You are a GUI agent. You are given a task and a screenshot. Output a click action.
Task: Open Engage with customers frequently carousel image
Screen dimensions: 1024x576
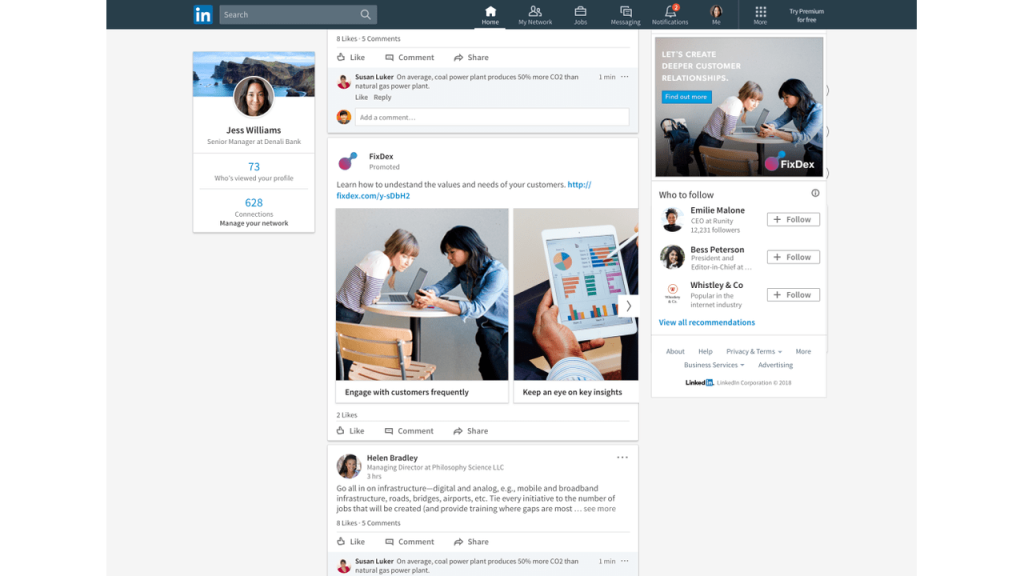point(422,294)
